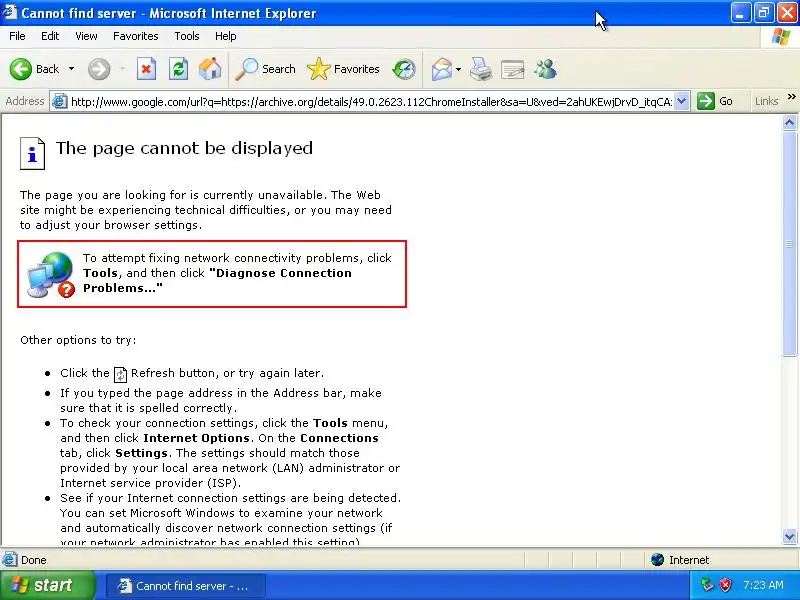Click the 7:23 AM system clock
The height and width of the screenshot is (600, 800).
763,585
